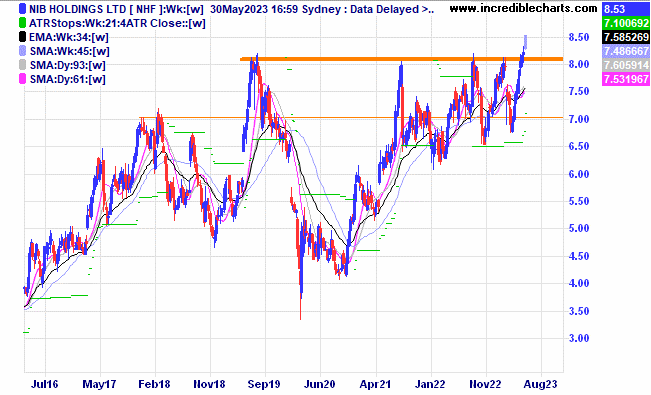Click the 7.605914 SMA value box
Viewport: 651px width, 395px height.
[x=625, y=65]
